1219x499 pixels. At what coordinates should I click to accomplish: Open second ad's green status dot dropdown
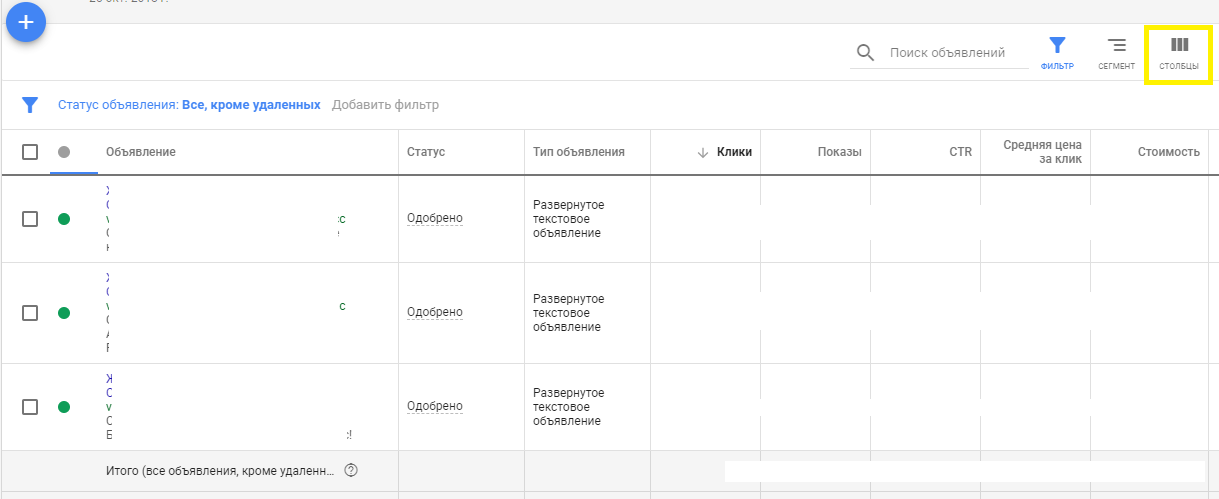pos(64,313)
